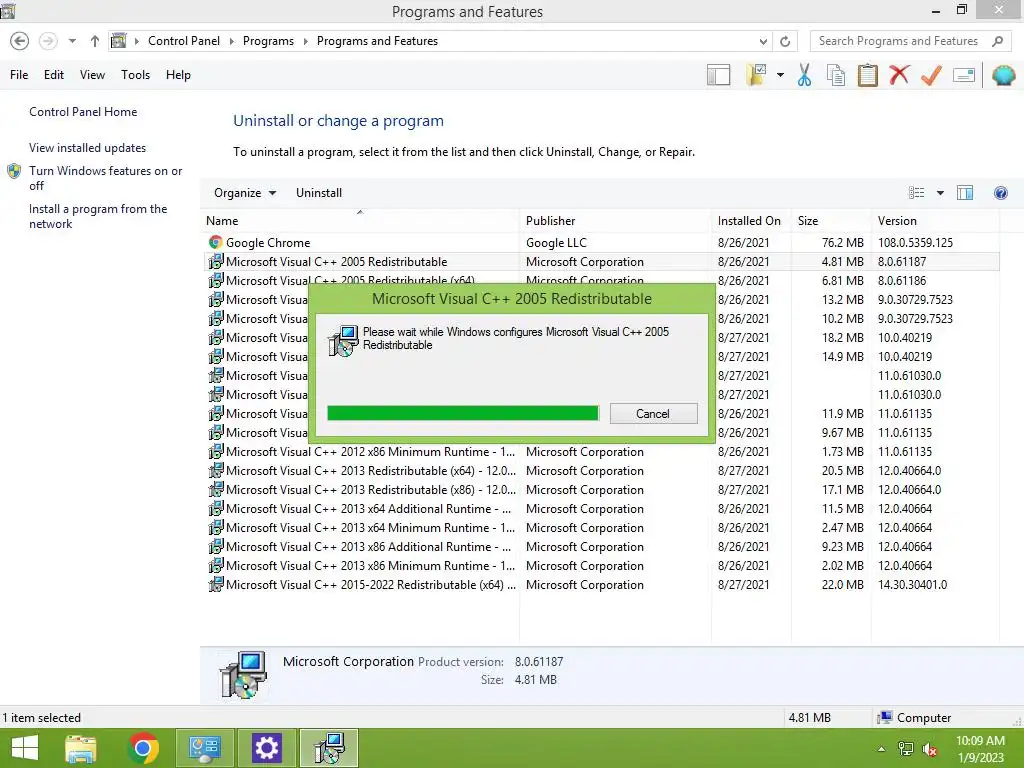Screen dimensions: 1024x768
Task: Select Visual C++ 2015-2022 Redistributable (x64) row
Action: point(601,584)
